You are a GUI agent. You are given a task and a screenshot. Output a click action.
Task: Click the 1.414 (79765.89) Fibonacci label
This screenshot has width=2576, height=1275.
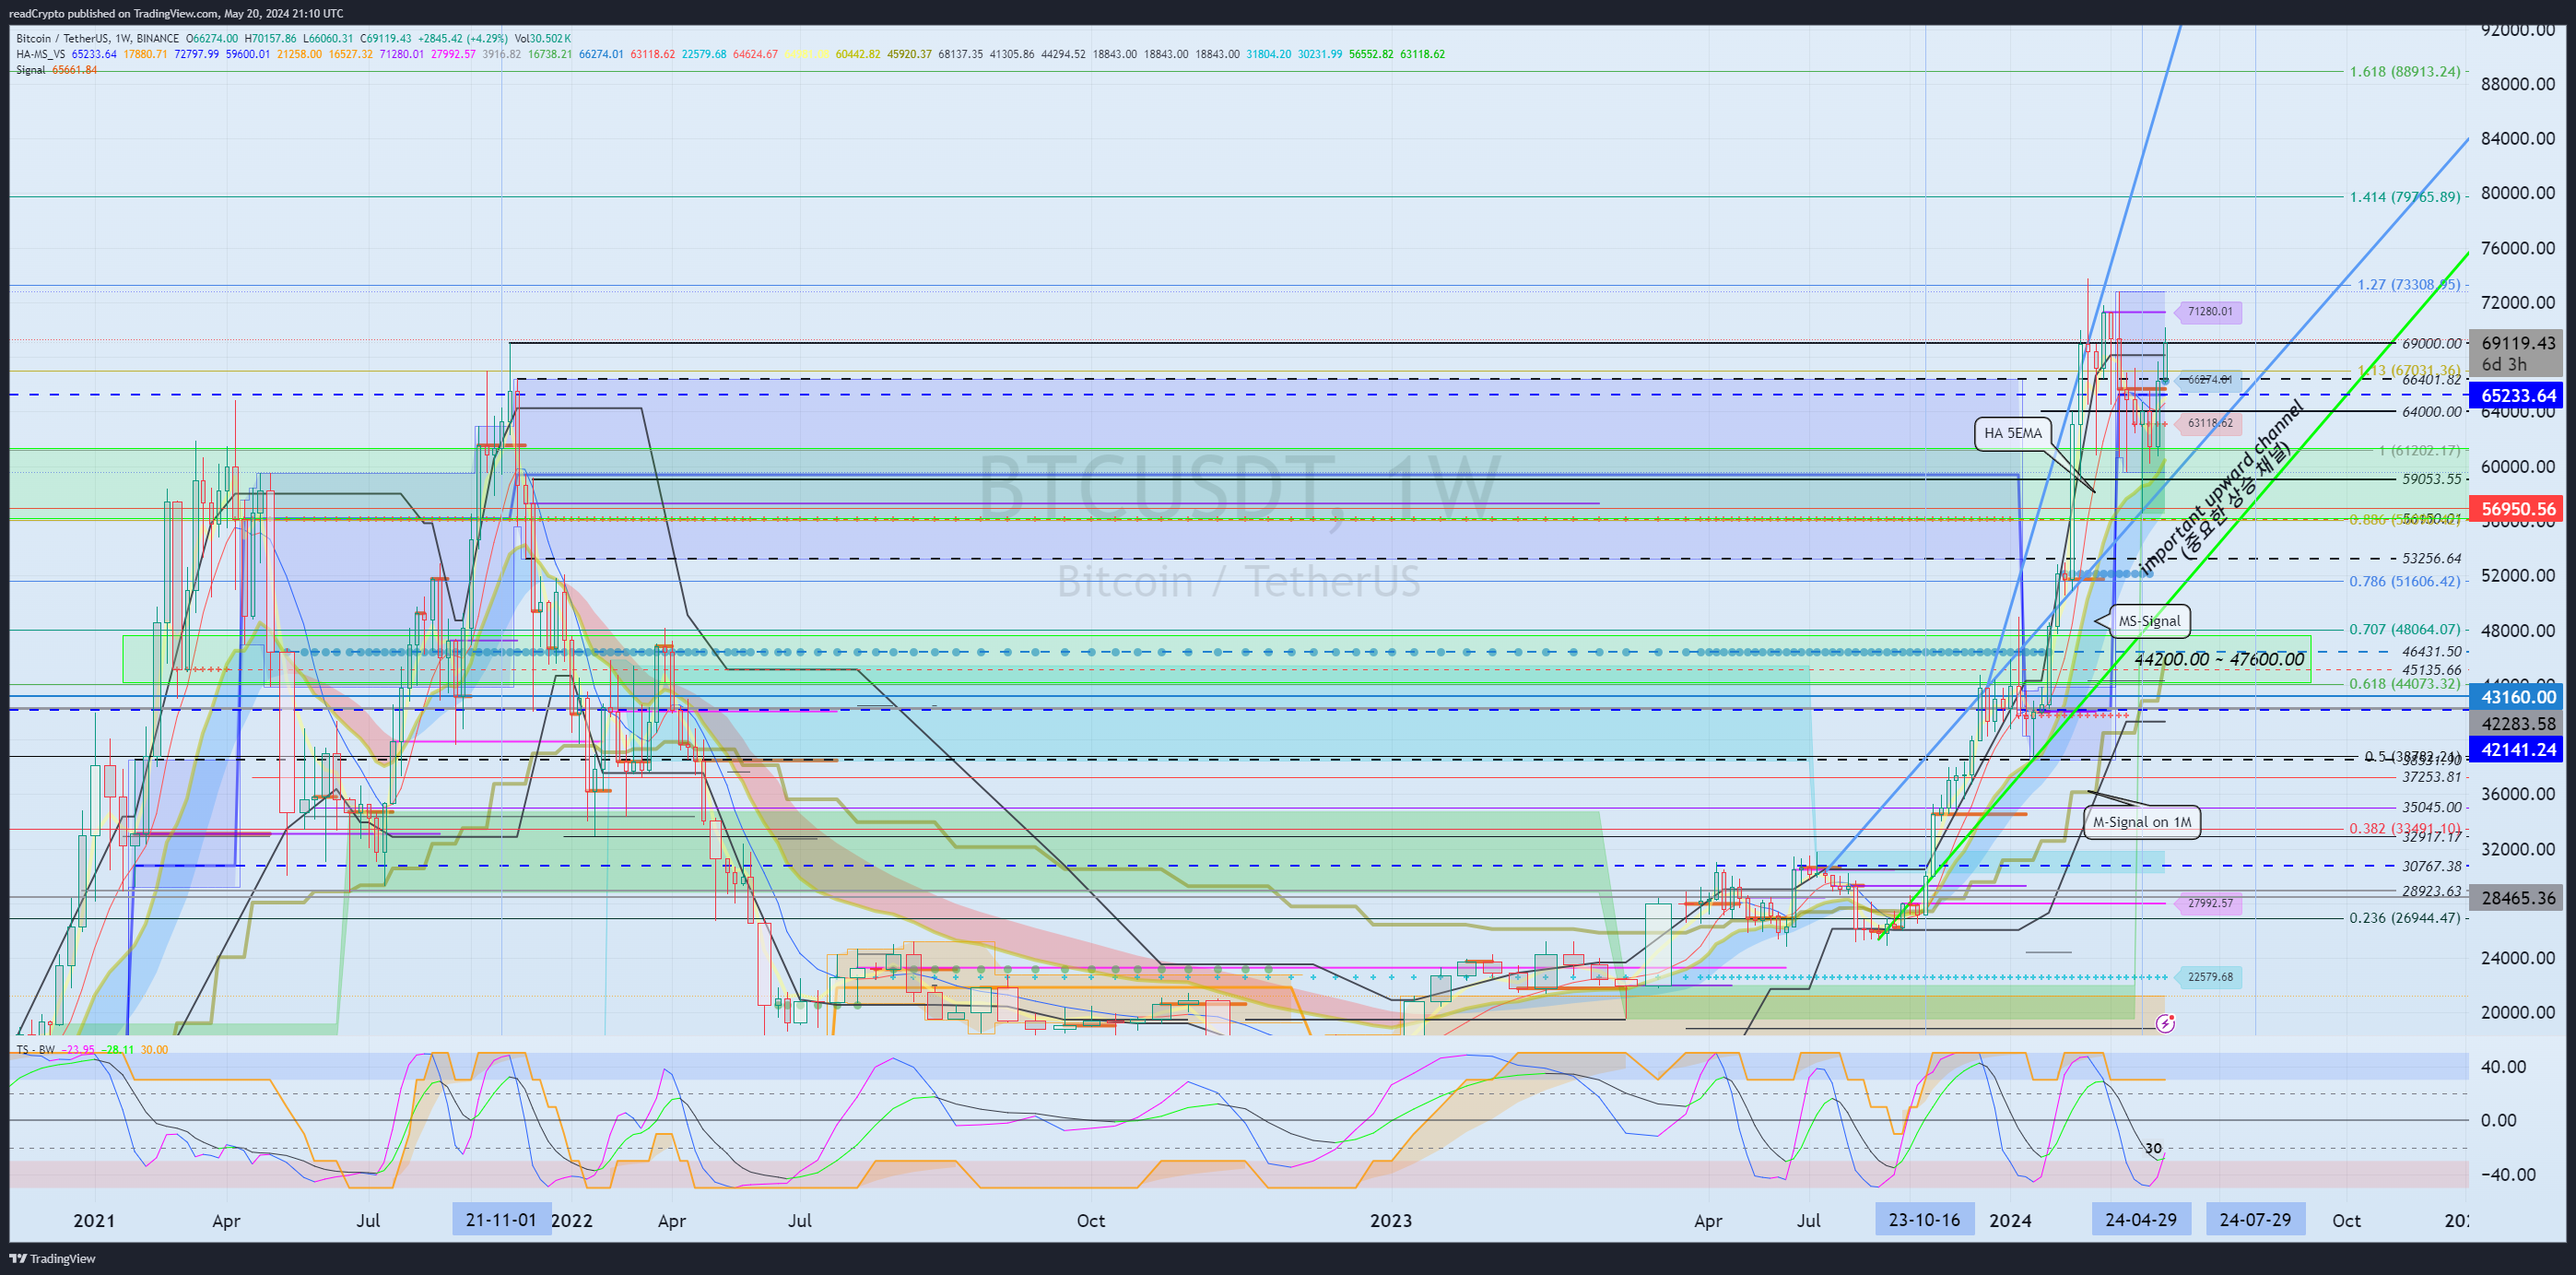pos(2404,197)
